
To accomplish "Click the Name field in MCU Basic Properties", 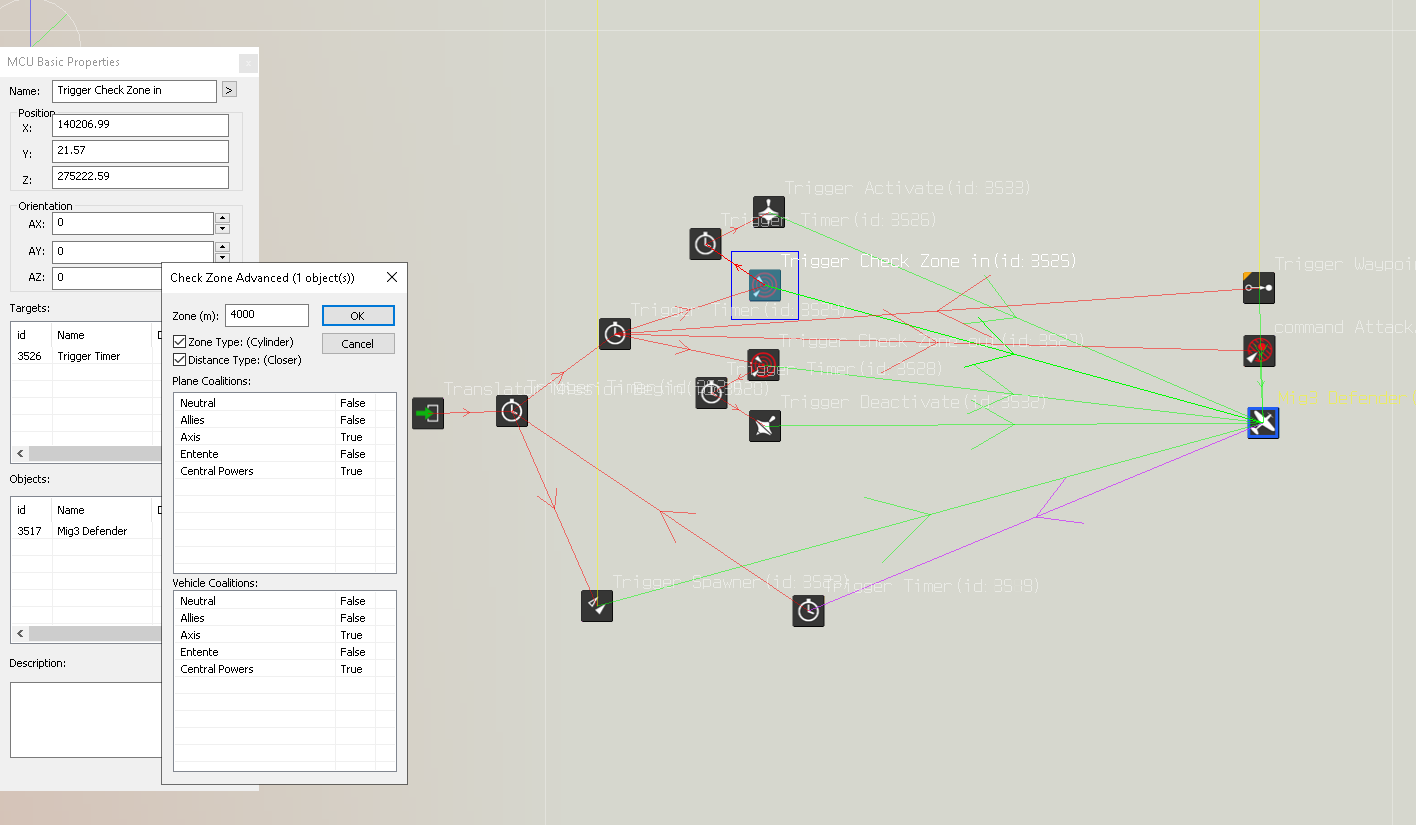I will click(x=135, y=91).
